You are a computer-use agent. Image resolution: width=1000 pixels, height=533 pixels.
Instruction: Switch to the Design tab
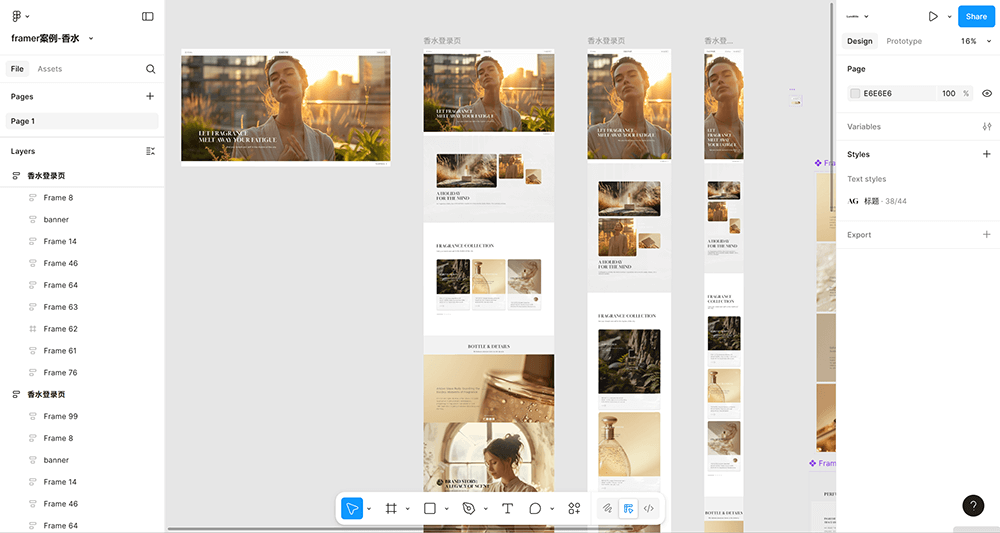[859, 41]
